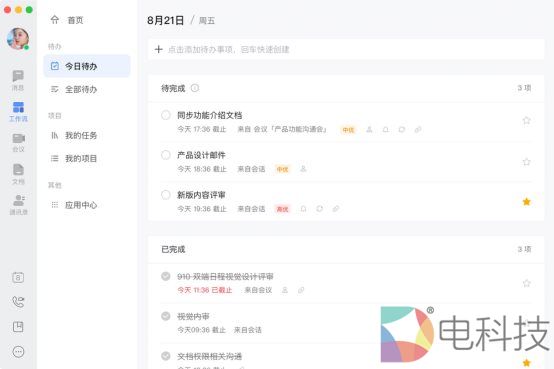This screenshot has height=369, width=554.
Task: Open task title 产品设计邮件
Action: (x=201, y=155)
